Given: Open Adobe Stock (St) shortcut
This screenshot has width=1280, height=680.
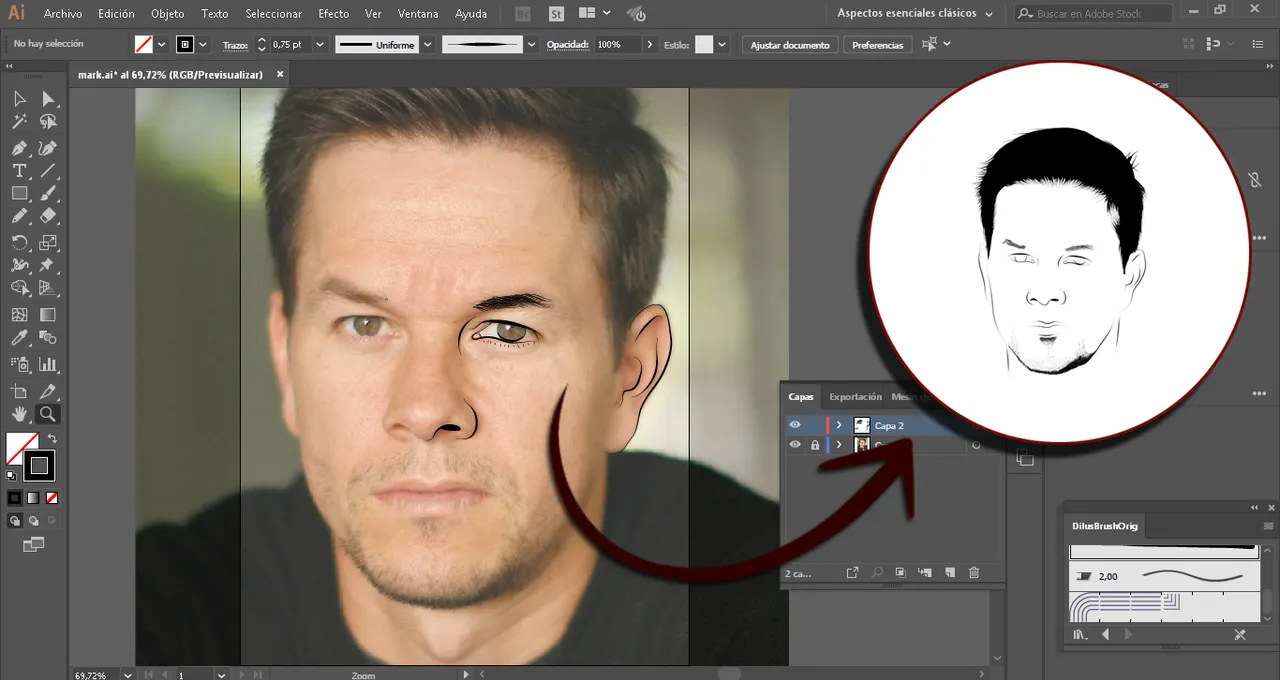Looking at the screenshot, I should click(556, 14).
